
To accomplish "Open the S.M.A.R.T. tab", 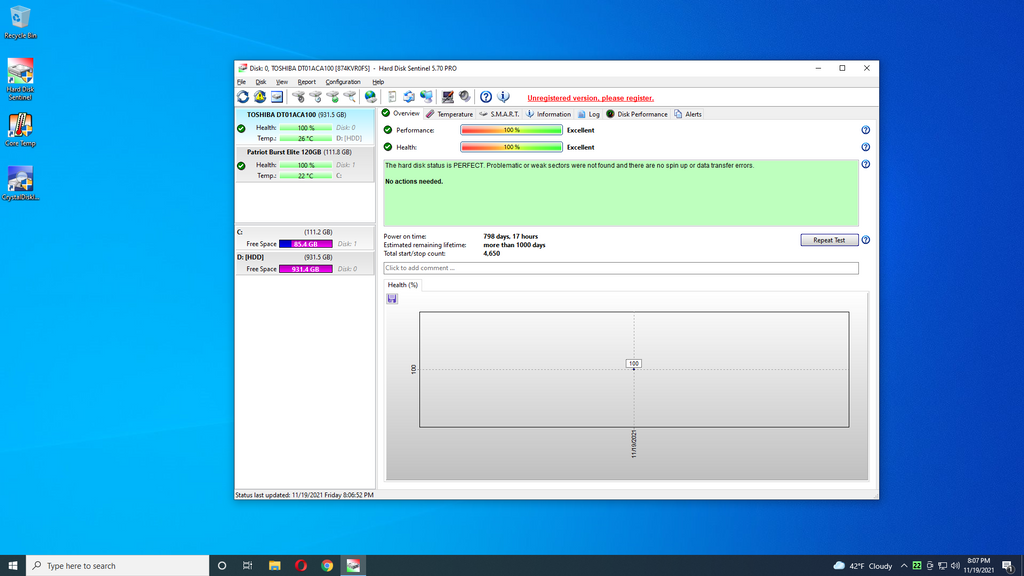I will pyautogui.click(x=499, y=114).
